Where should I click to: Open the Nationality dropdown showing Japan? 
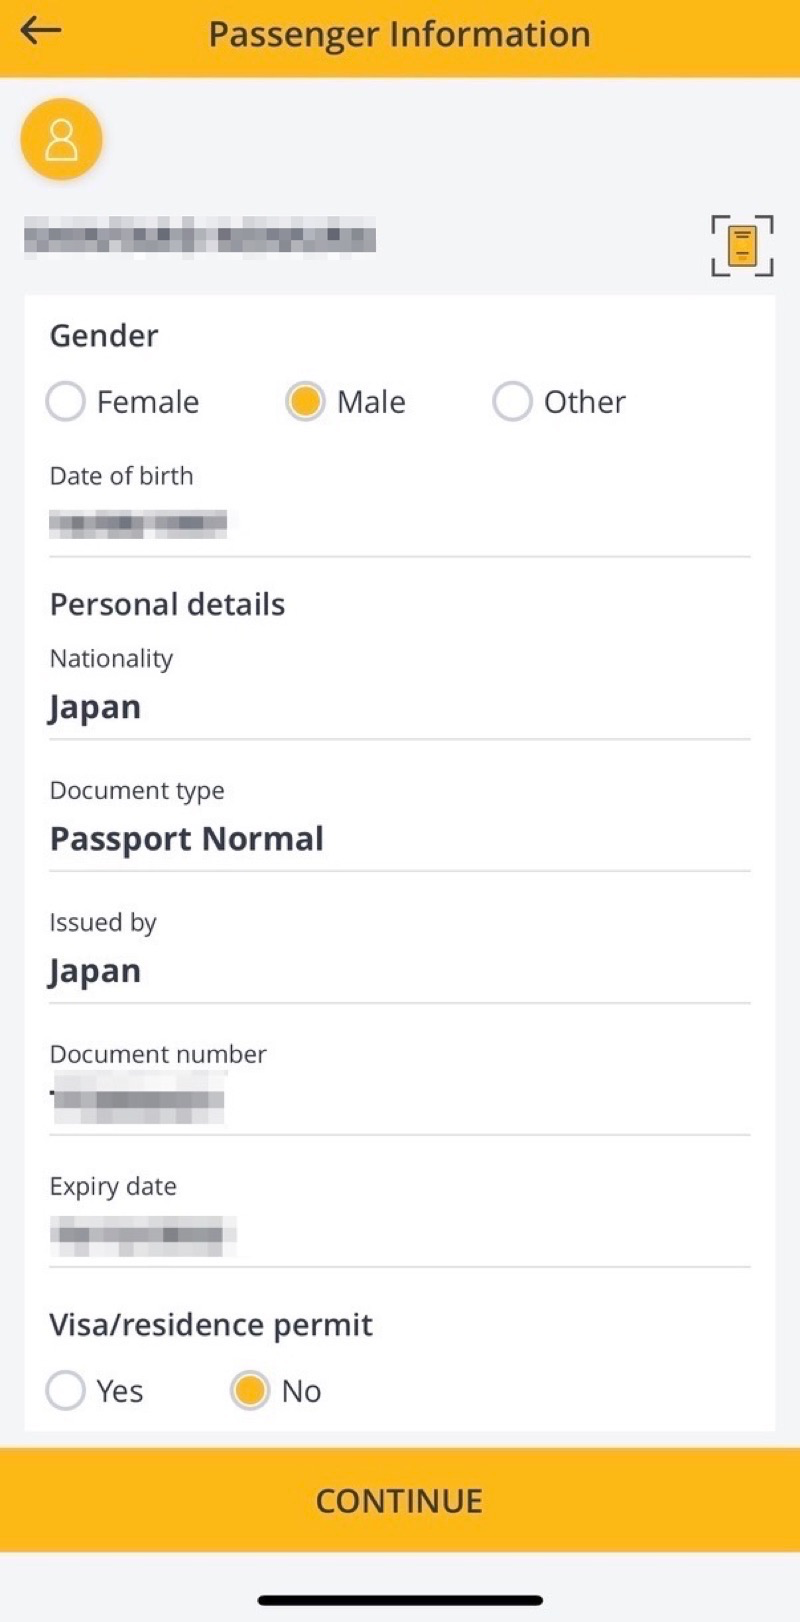tap(399, 708)
